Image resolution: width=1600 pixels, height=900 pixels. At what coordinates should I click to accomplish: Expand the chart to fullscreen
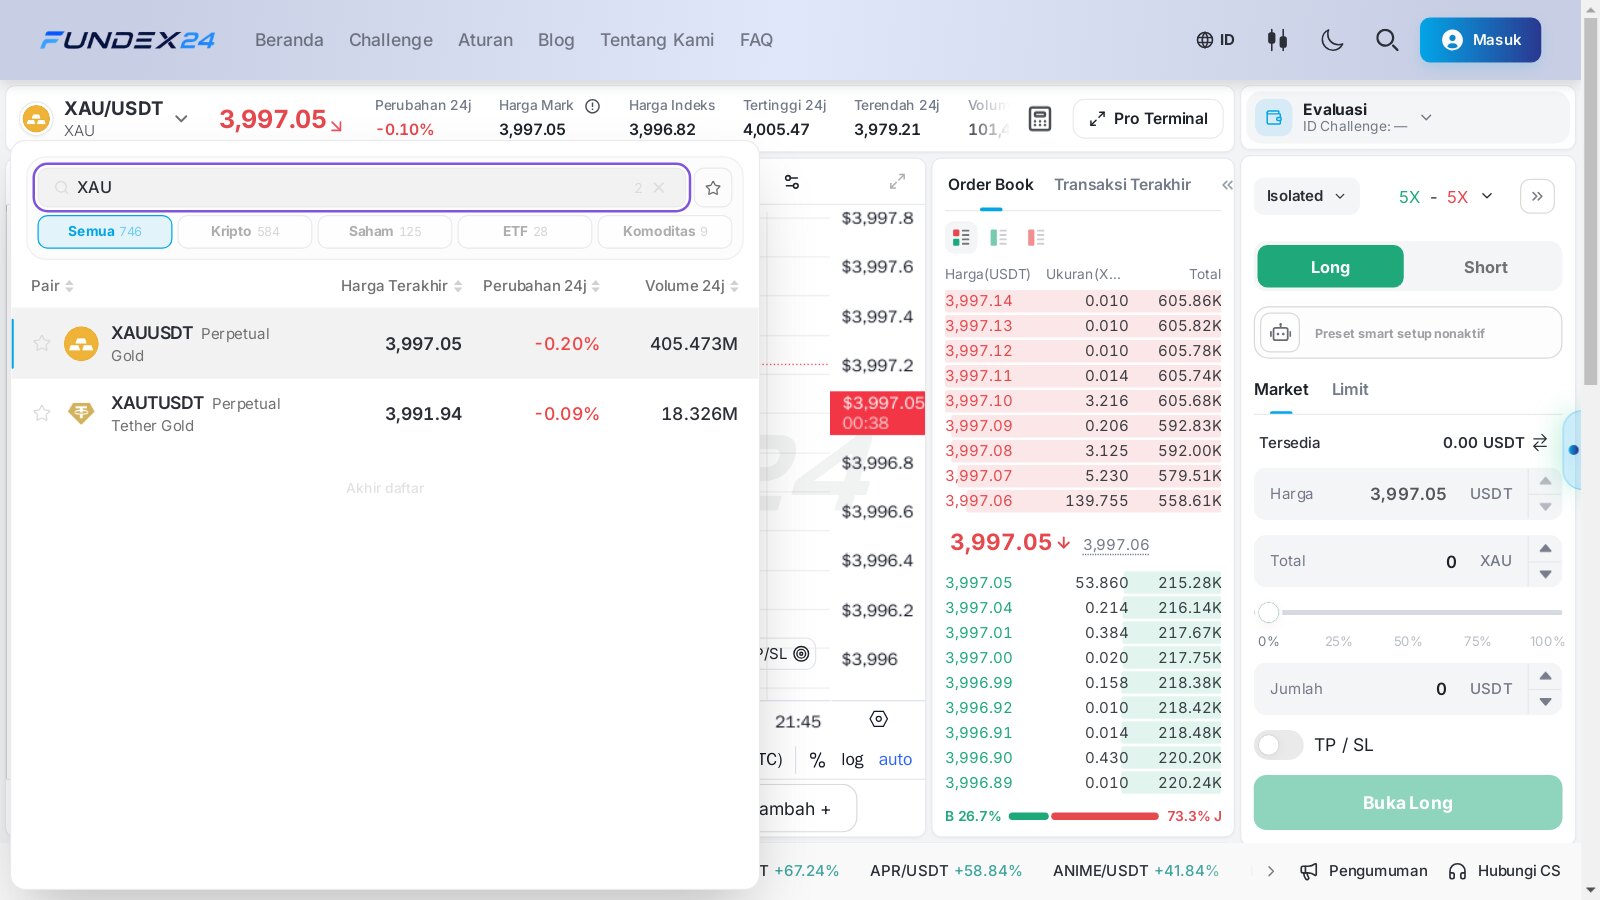[897, 182]
